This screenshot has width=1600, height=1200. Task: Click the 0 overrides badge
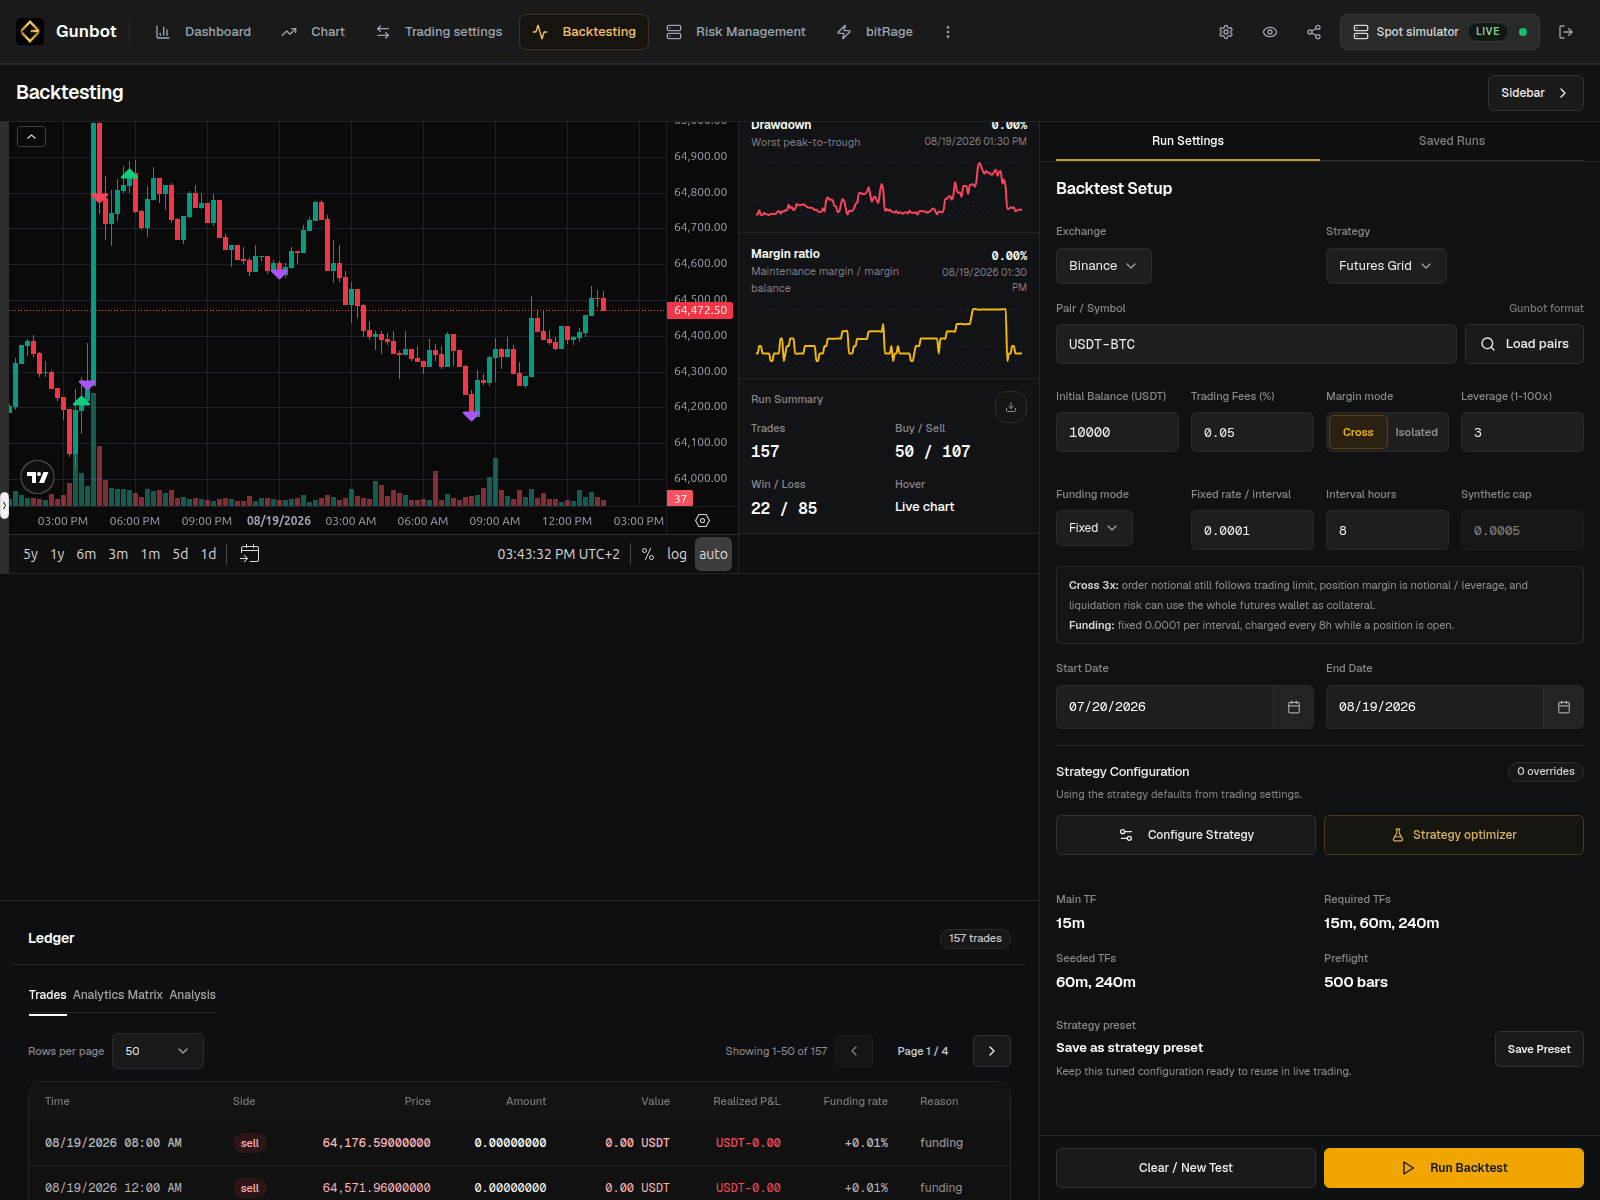click(x=1546, y=771)
